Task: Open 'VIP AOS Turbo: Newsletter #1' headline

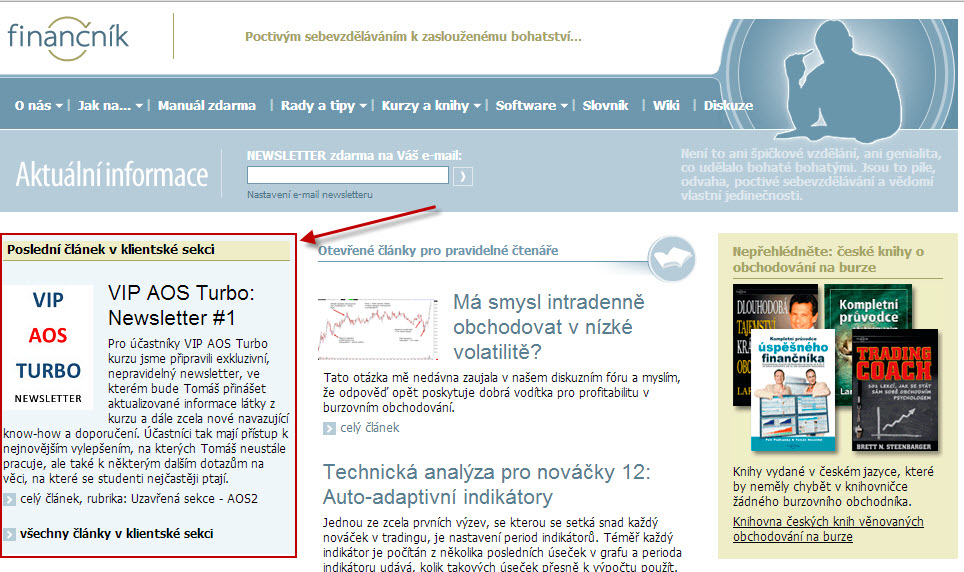Action: (x=181, y=306)
